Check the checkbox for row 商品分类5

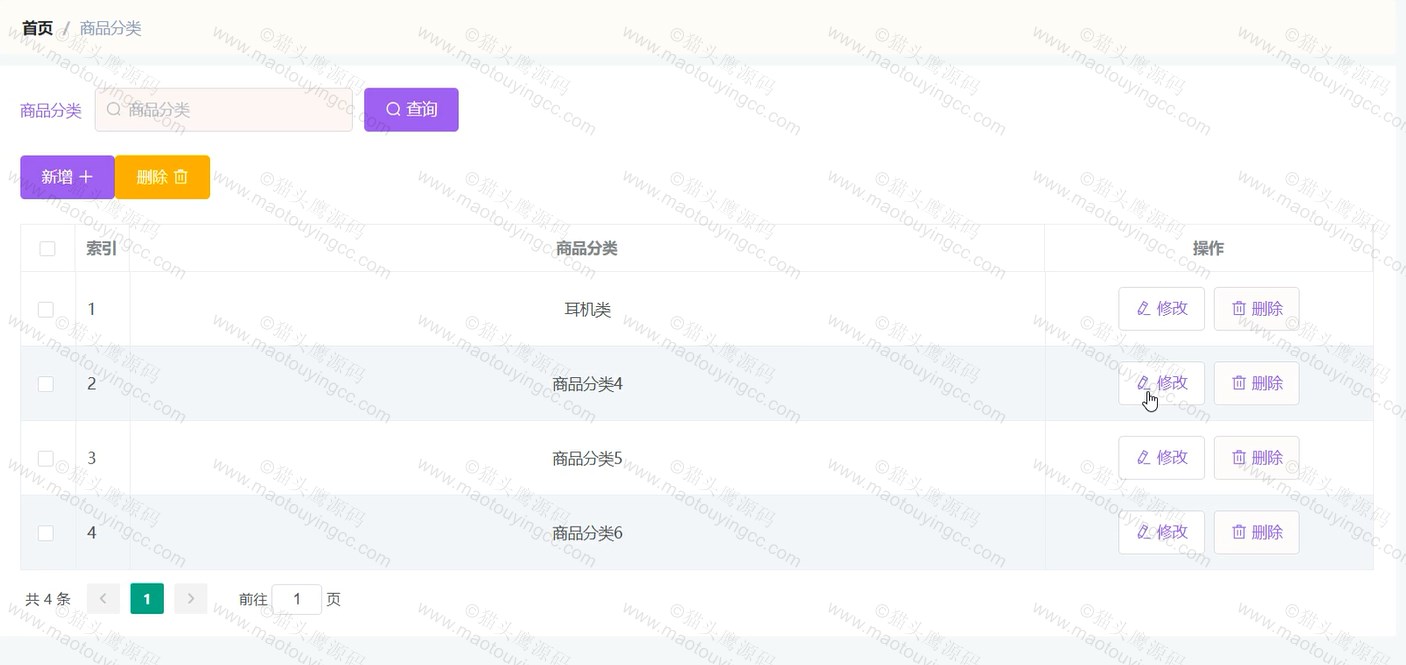pyautogui.click(x=46, y=458)
